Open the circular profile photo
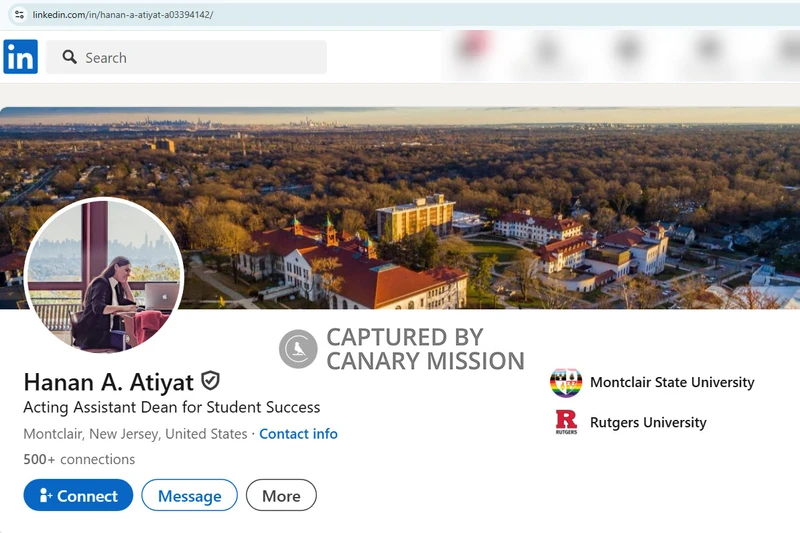 (104, 275)
